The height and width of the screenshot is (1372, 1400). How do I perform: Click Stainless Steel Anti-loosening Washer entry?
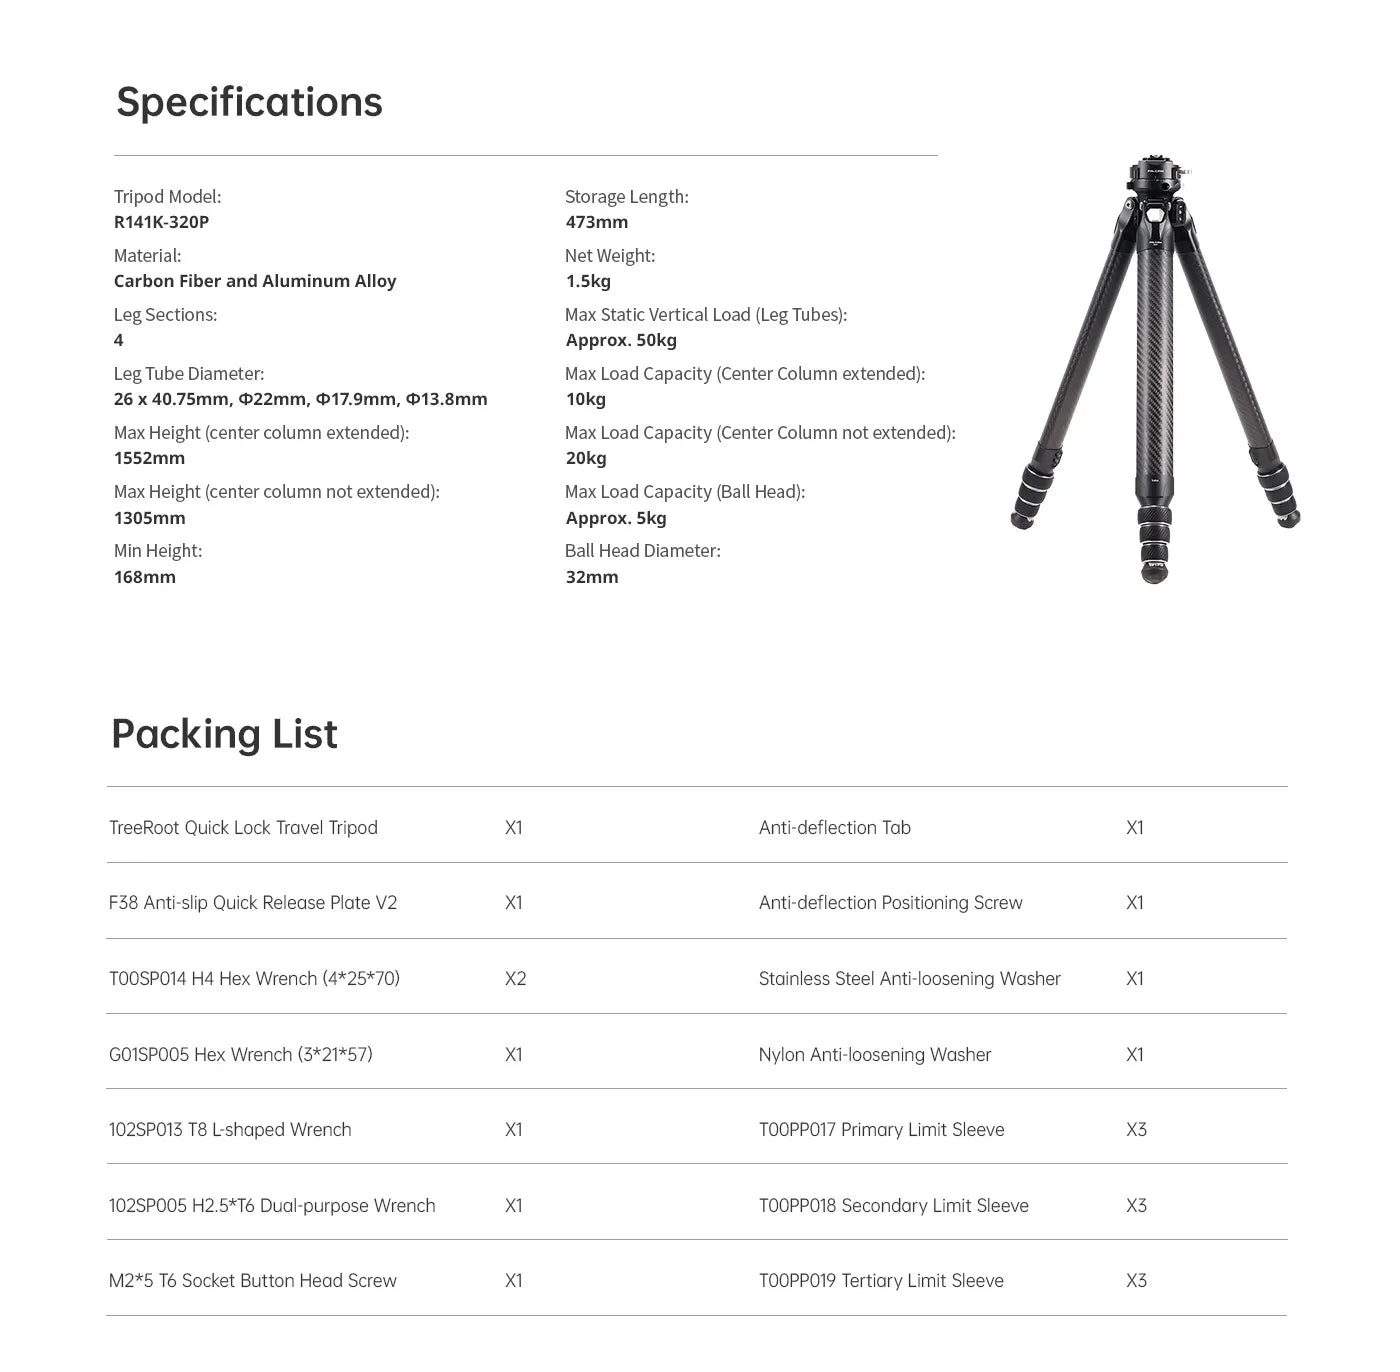tap(909, 979)
